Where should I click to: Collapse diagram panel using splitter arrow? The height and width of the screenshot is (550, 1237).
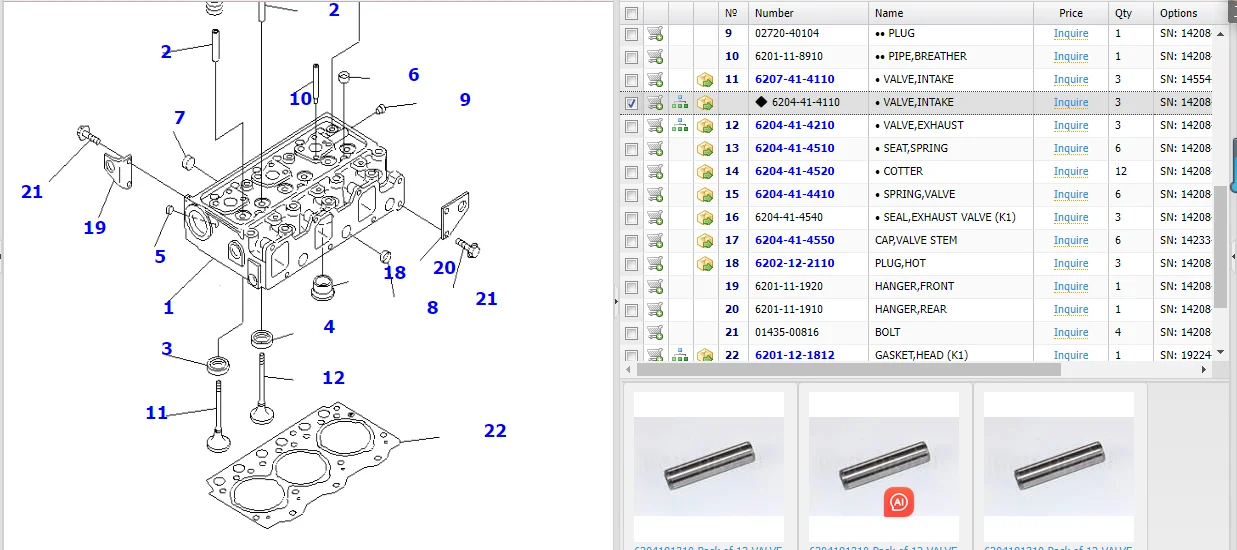tap(616, 299)
